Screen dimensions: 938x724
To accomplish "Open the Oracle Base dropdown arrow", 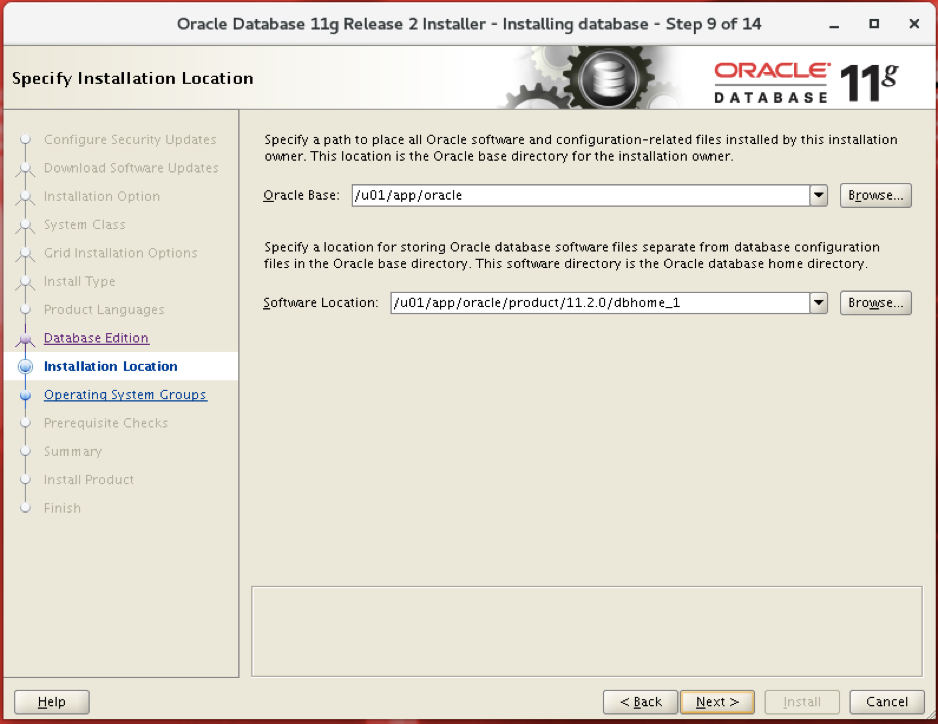I will click(818, 195).
